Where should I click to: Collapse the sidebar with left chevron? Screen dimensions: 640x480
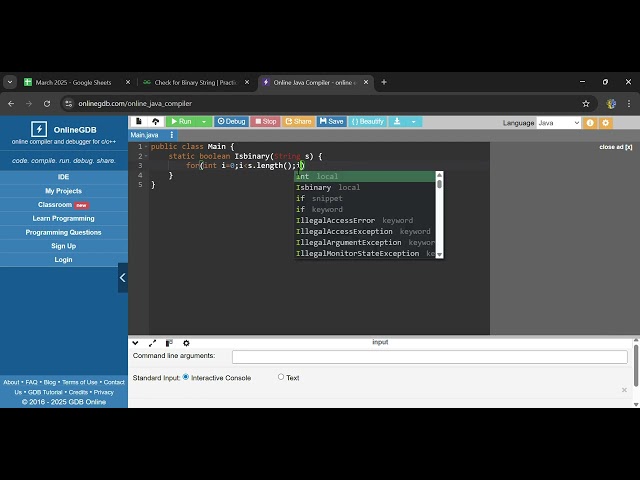point(123,278)
